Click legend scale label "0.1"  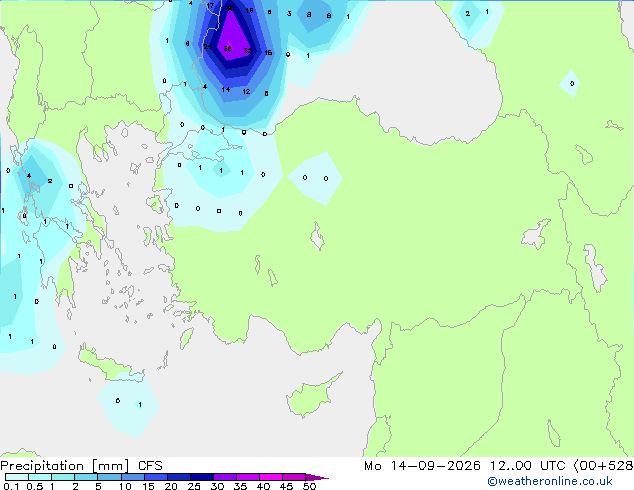[x=11, y=486]
